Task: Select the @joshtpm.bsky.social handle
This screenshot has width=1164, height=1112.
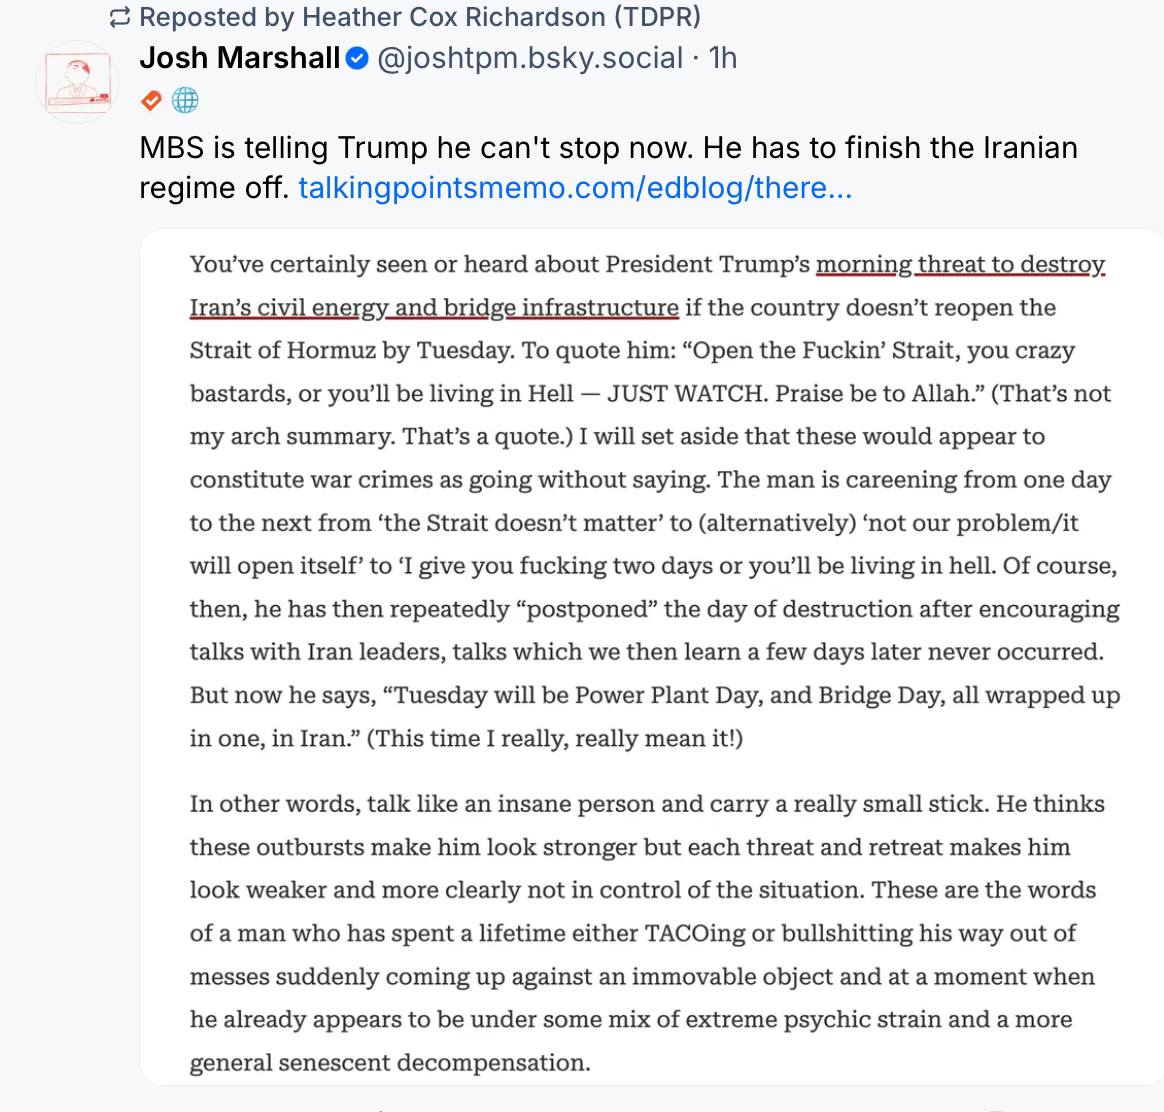Action: (529, 58)
